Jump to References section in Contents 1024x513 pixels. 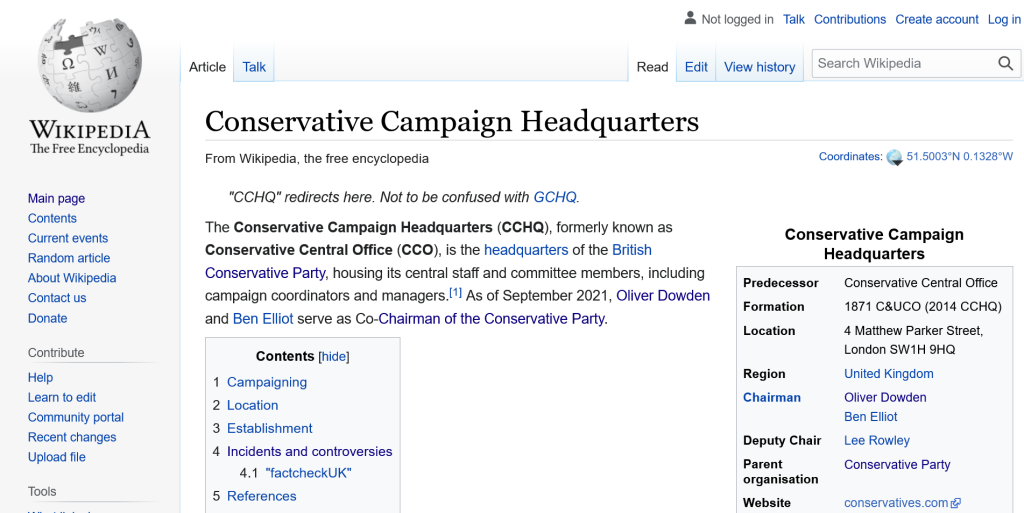point(261,496)
